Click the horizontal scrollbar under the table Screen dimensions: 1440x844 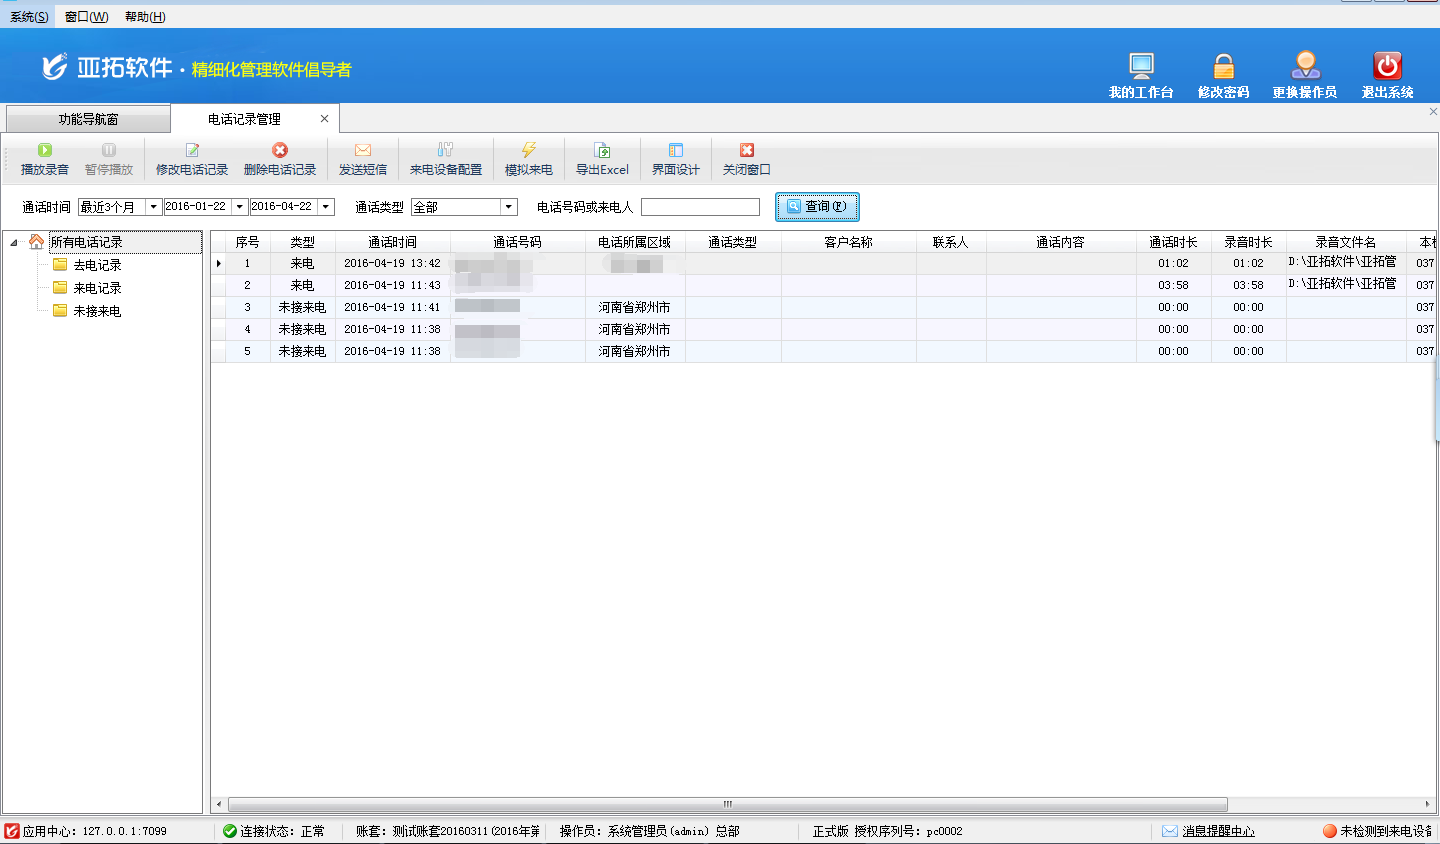727,804
